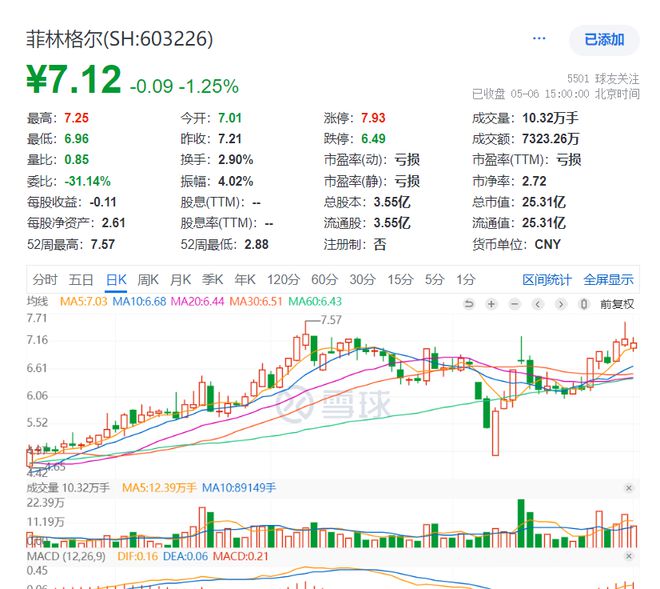The image size is (660, 589).
Task: Click the candlestick style icon beside 前复权
Action: tap(583, 304)
